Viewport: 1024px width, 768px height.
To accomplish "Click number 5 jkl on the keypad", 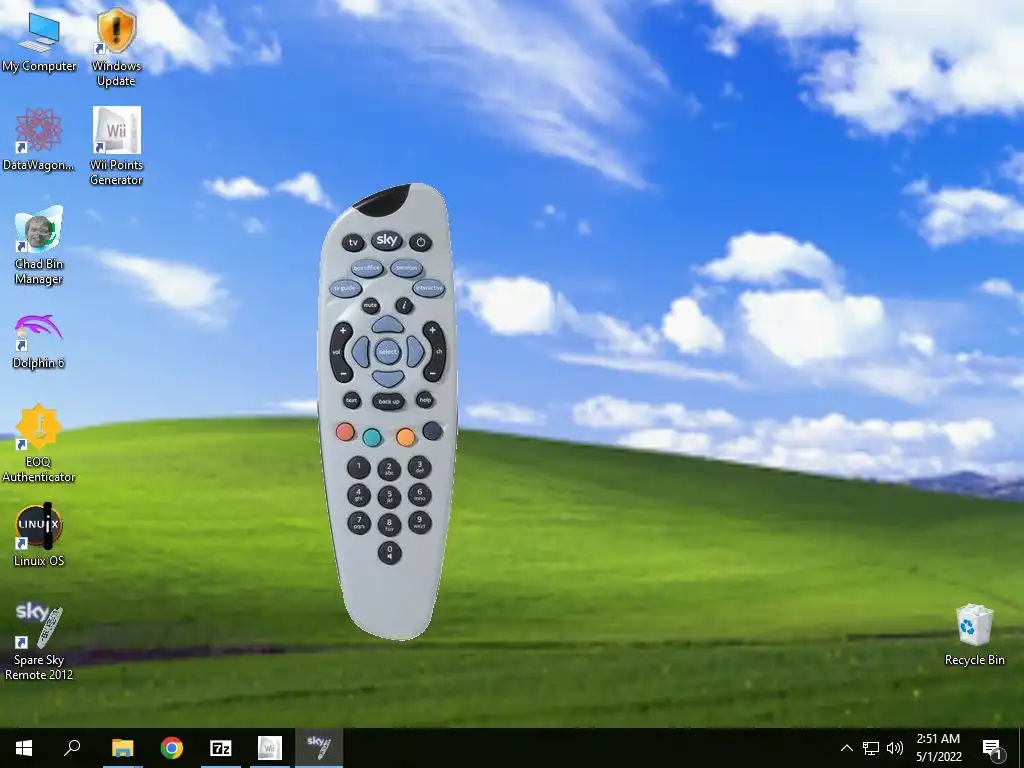I will coord(389,497).
